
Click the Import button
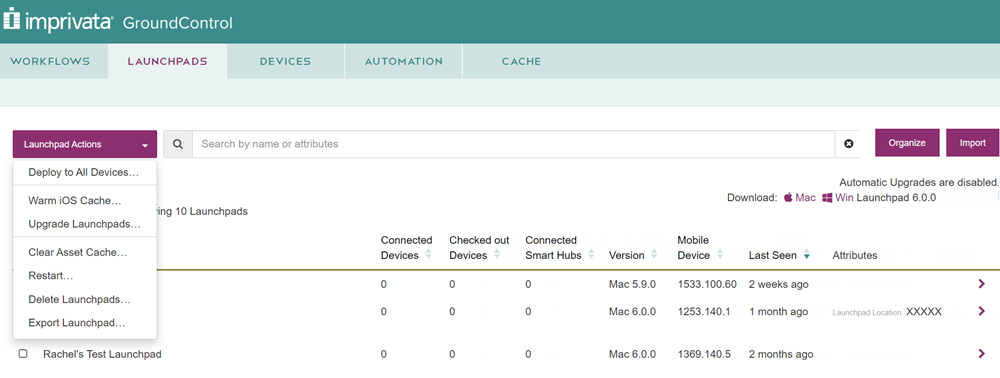tap(973, 143)
